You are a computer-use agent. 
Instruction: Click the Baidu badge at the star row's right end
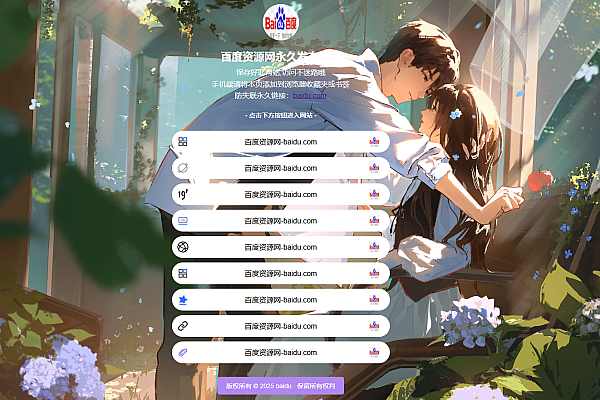pos(375,299)
